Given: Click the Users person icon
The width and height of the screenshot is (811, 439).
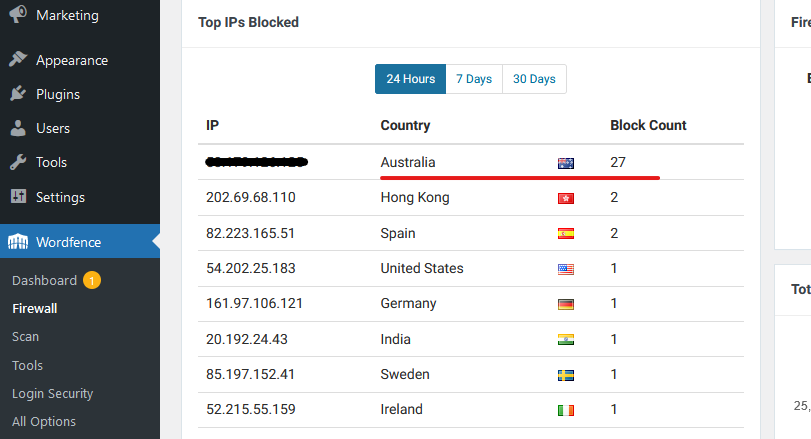Looking at the screenshot, I should pos(18,128).
